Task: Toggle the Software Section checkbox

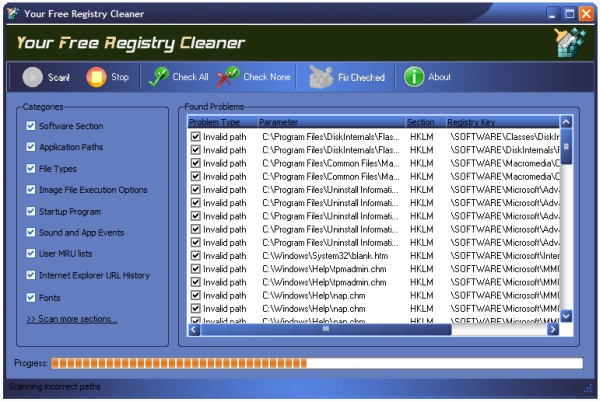Action: click(x=31, y=126)
